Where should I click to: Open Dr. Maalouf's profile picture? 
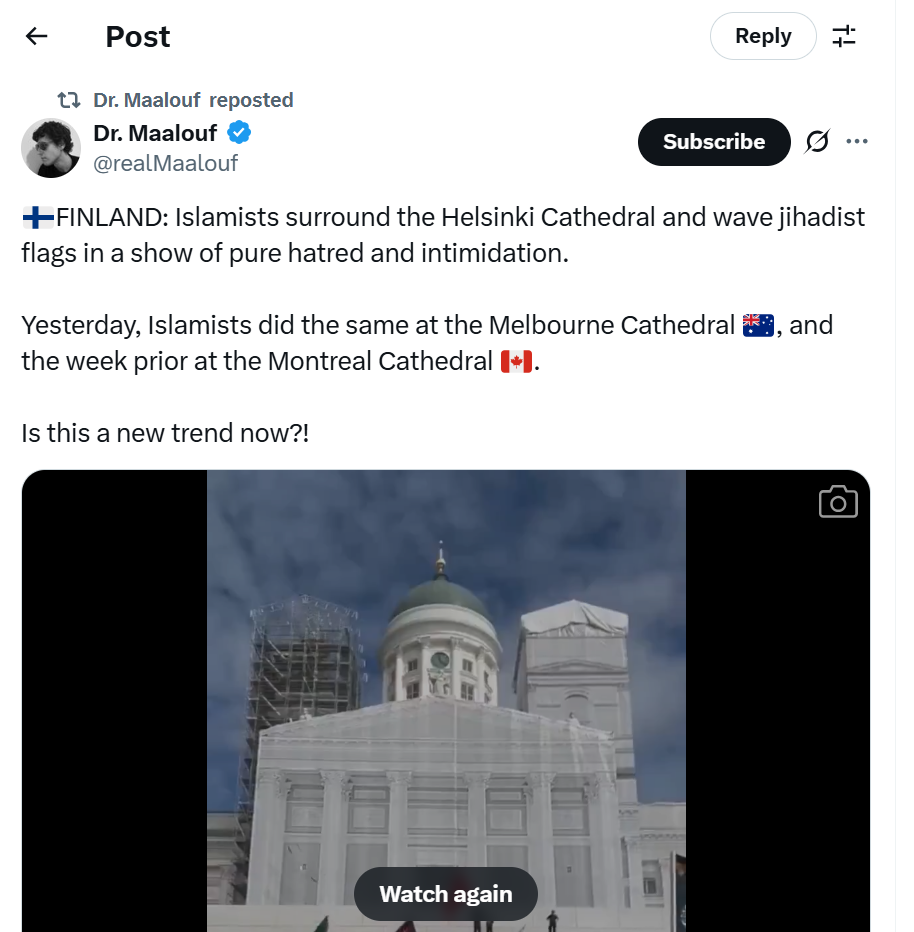[x=51, y=148]
